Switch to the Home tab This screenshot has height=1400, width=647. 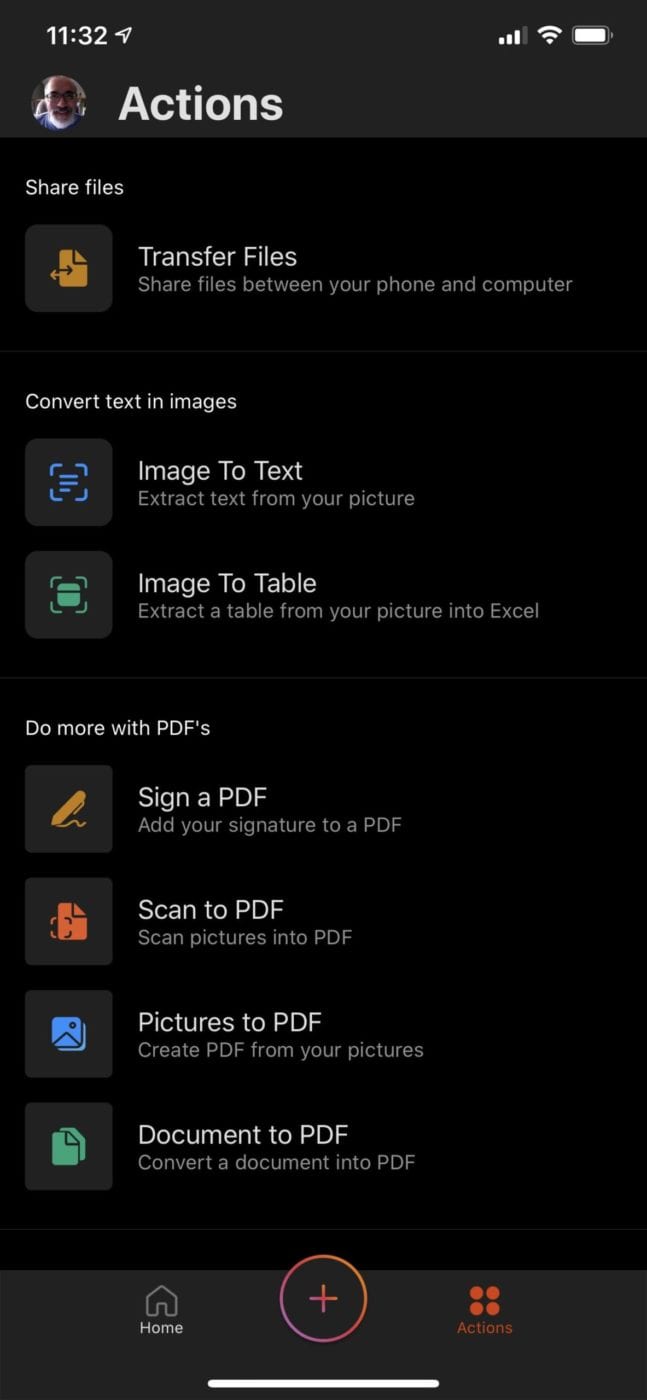(161, 1310)
